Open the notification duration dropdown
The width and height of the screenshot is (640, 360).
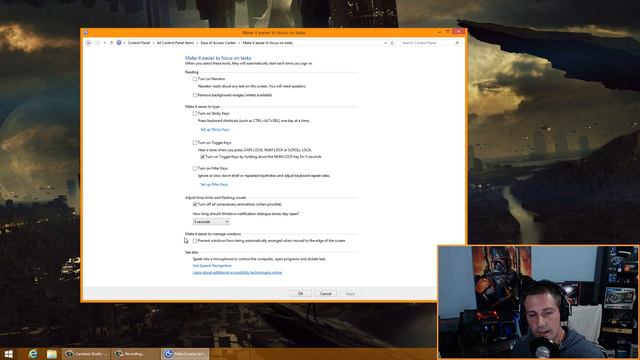[x=211, y=222]
